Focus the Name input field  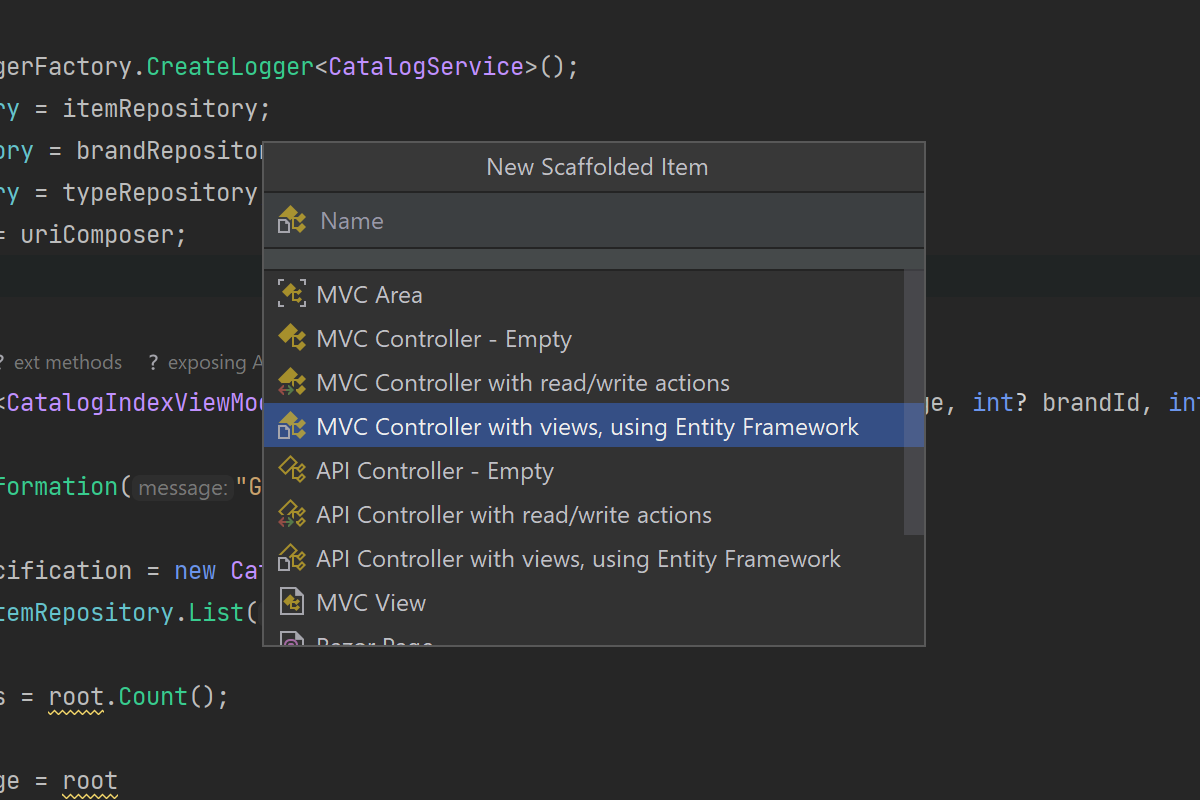[594, 220]
